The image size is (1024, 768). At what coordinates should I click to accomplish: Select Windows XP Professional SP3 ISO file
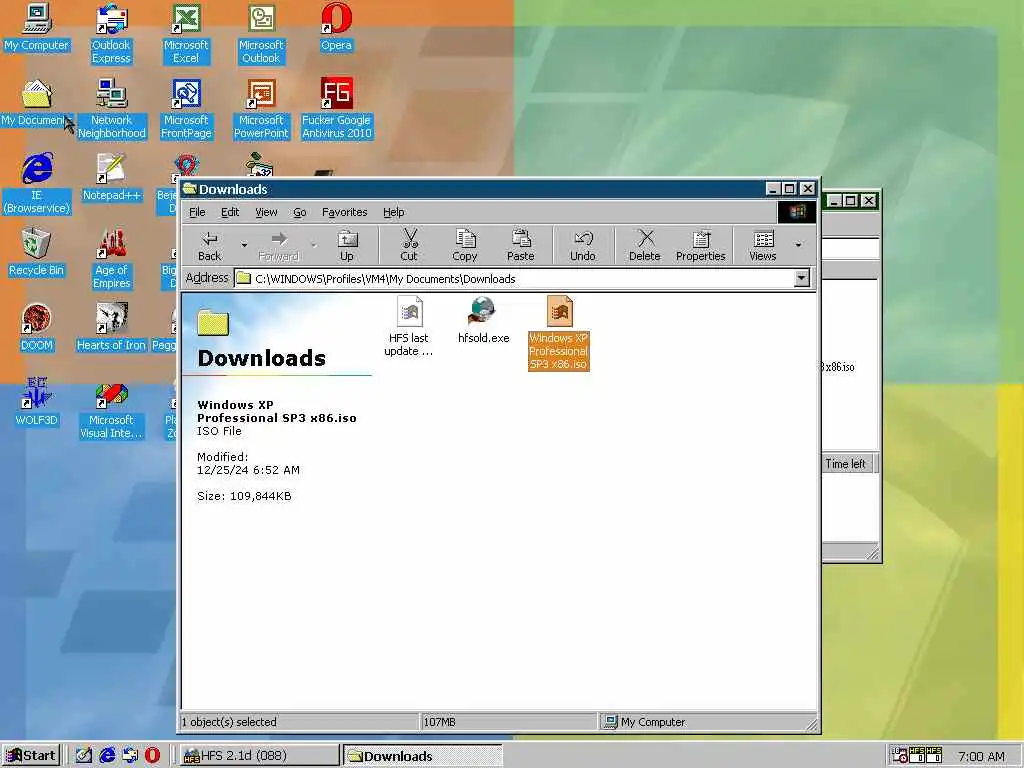559,333
